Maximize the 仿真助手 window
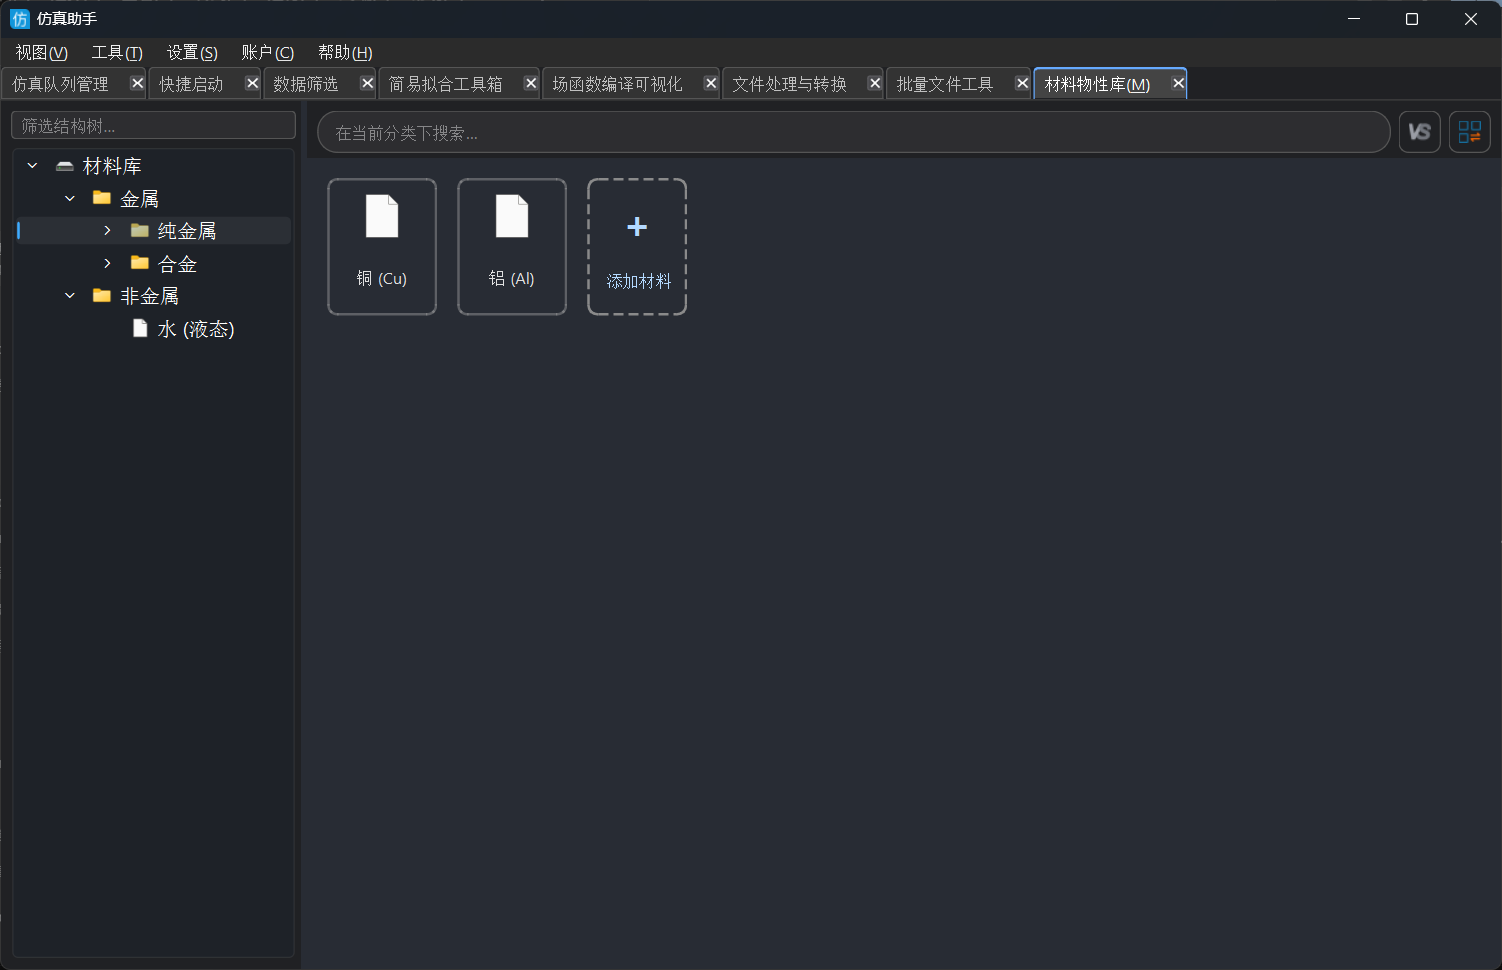This screenshot has height=970, width=1502. 1412,19
